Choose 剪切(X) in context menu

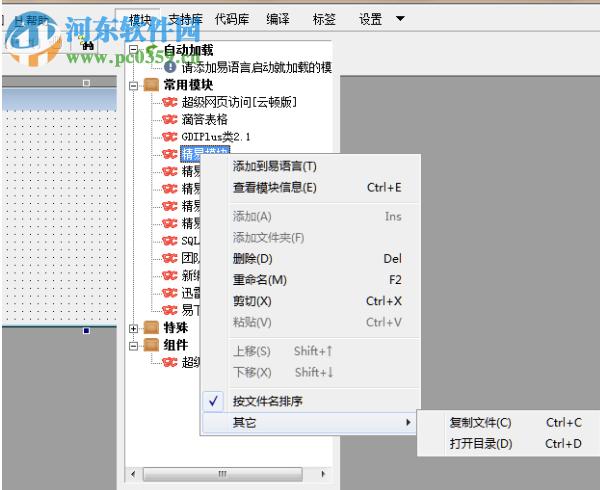(311, 301)
